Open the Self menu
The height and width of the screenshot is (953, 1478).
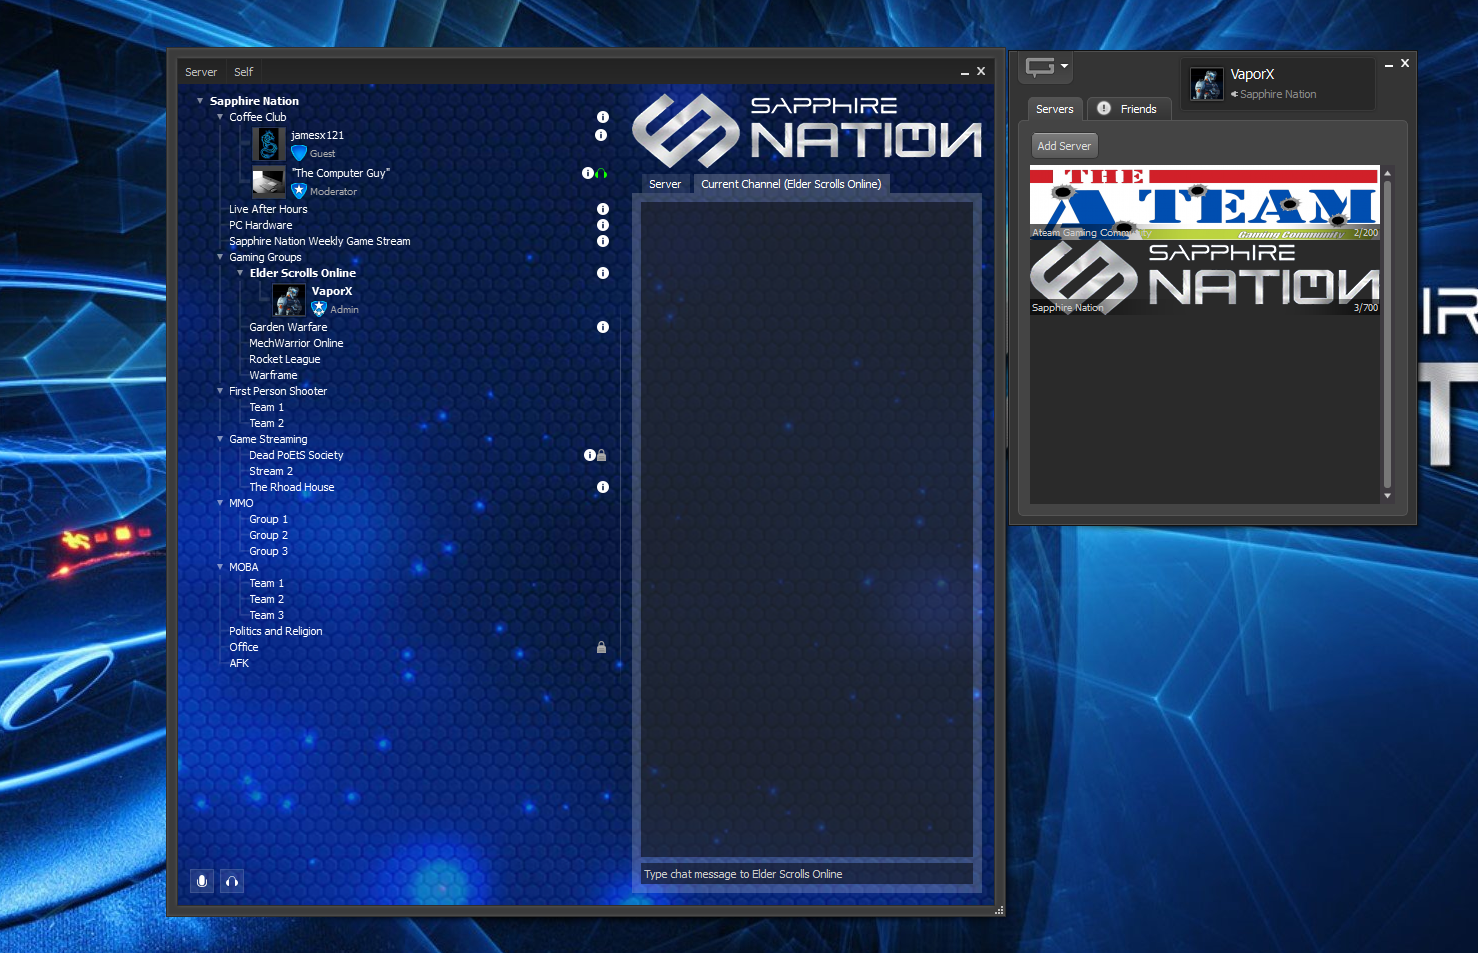click(x=243, y=72)
